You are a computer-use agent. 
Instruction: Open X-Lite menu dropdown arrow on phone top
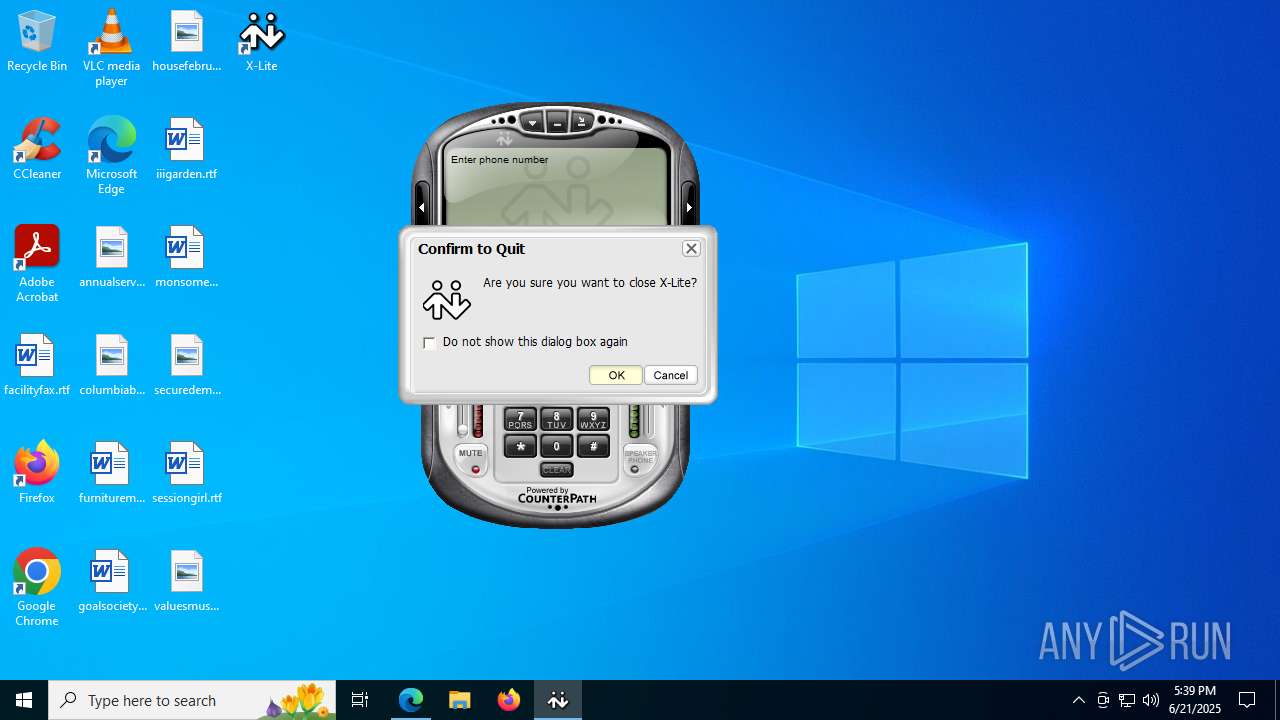pos(532,123)
